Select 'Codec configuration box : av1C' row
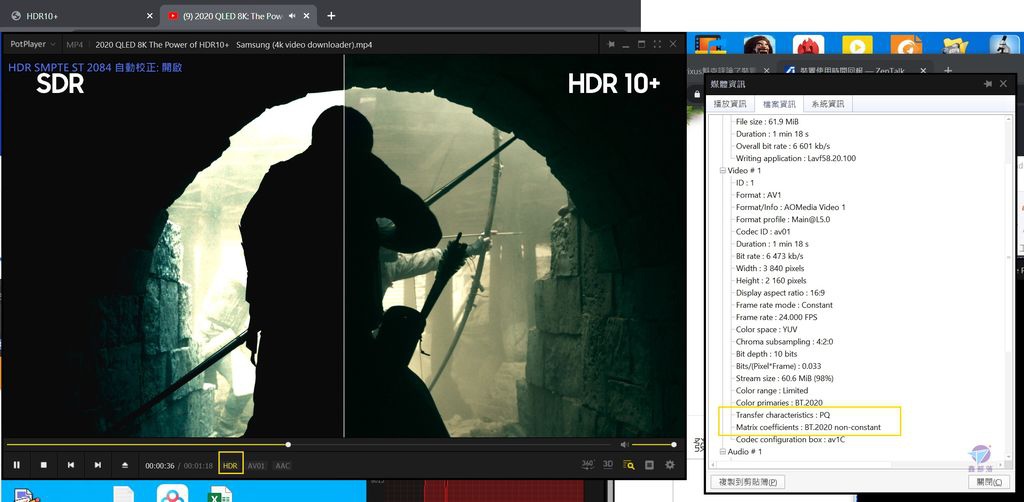Image resolution: width=1024 pixels, height=502 pixels. click(790, 439)
